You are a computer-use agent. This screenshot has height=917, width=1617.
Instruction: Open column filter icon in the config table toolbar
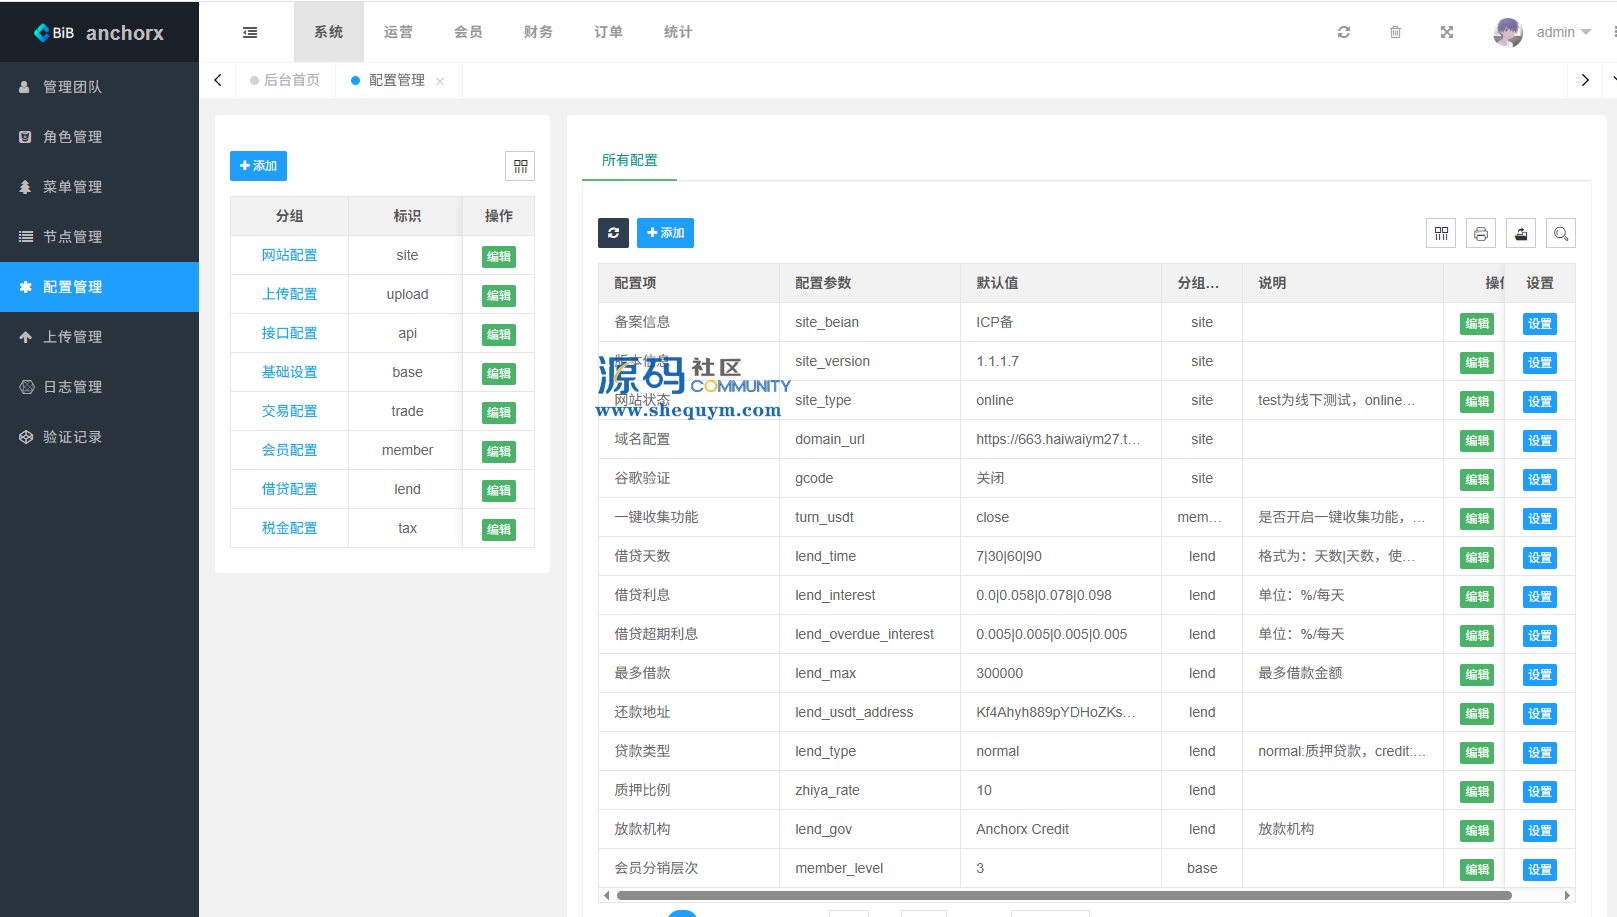tap(1441, 233)
